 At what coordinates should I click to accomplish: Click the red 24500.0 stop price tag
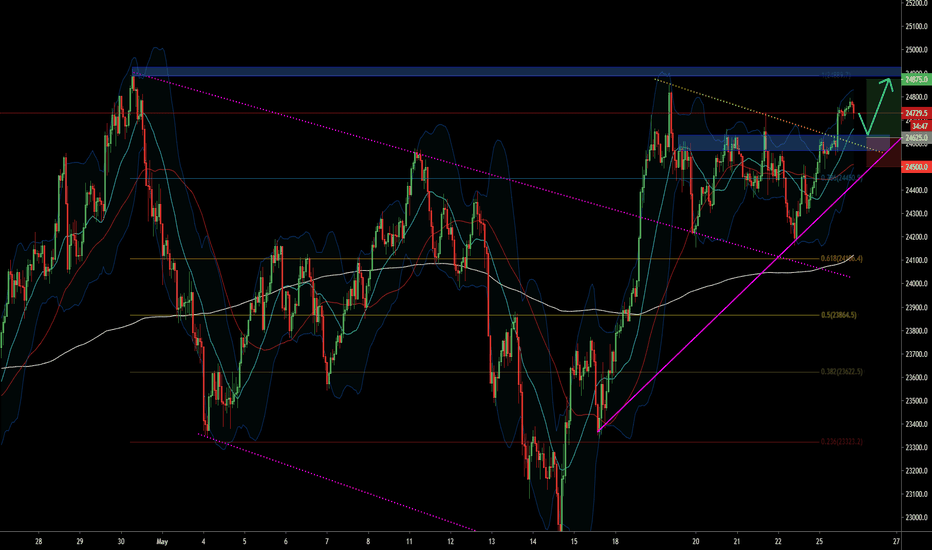[x=916, y=167]
